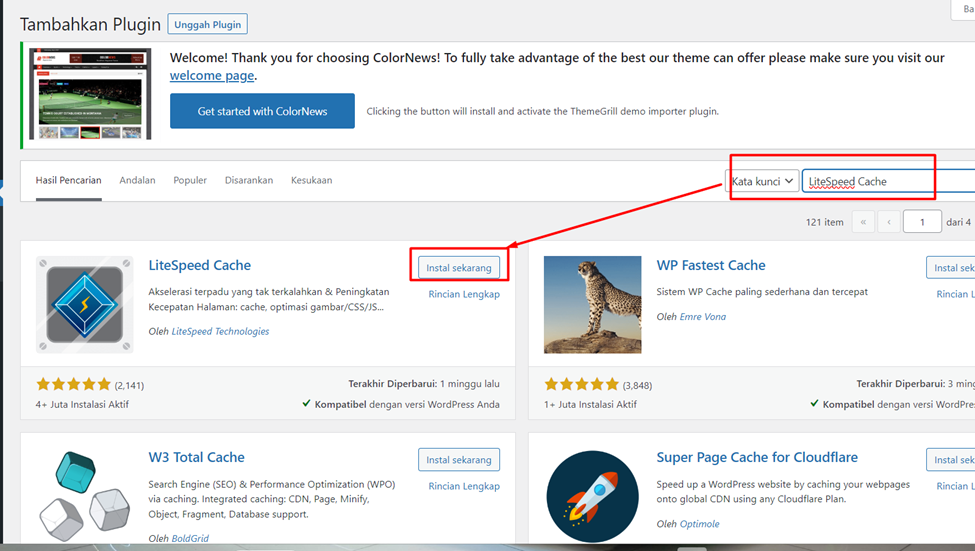975x551 pixels.
Task: Install the LiteSpeed Cache plugin now
Action: coord(459,268)
